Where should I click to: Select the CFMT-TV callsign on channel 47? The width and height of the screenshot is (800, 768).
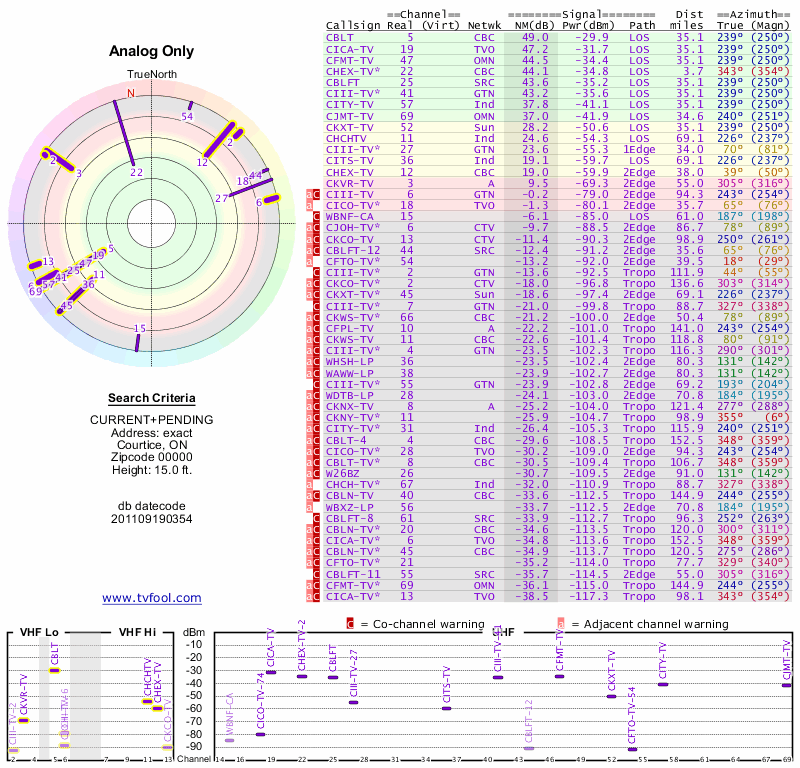(349, 60)
